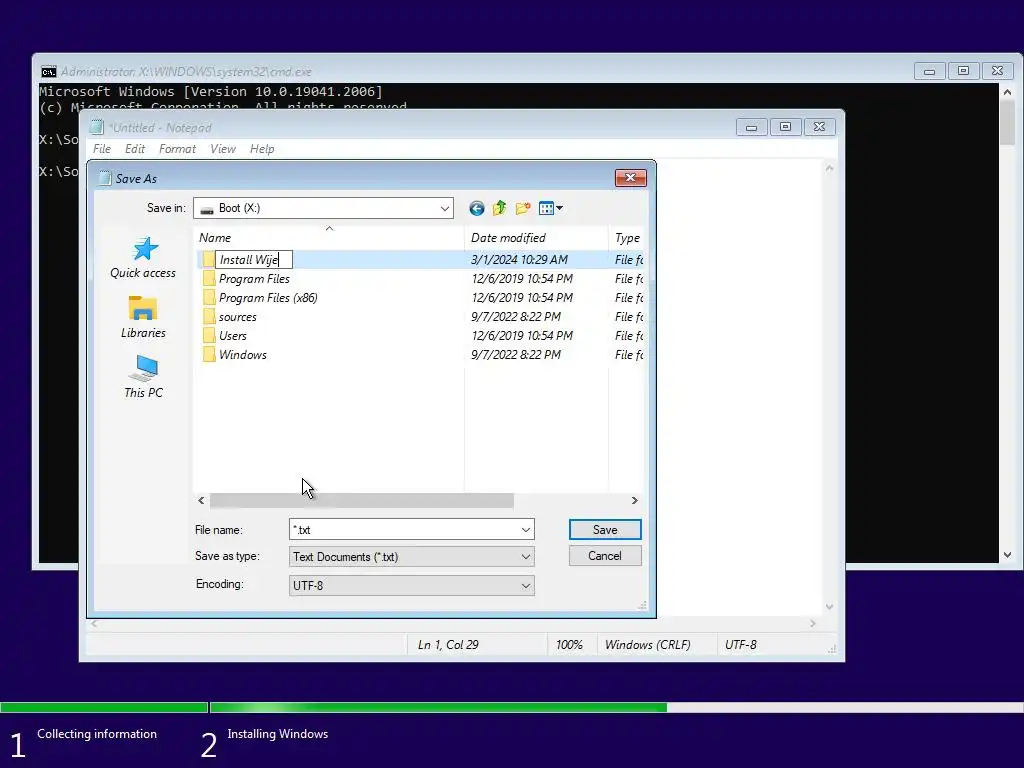Screen dimensions: 1024x768
Task: Select This PC in the sidebar
Action: [x=143, y=377]
